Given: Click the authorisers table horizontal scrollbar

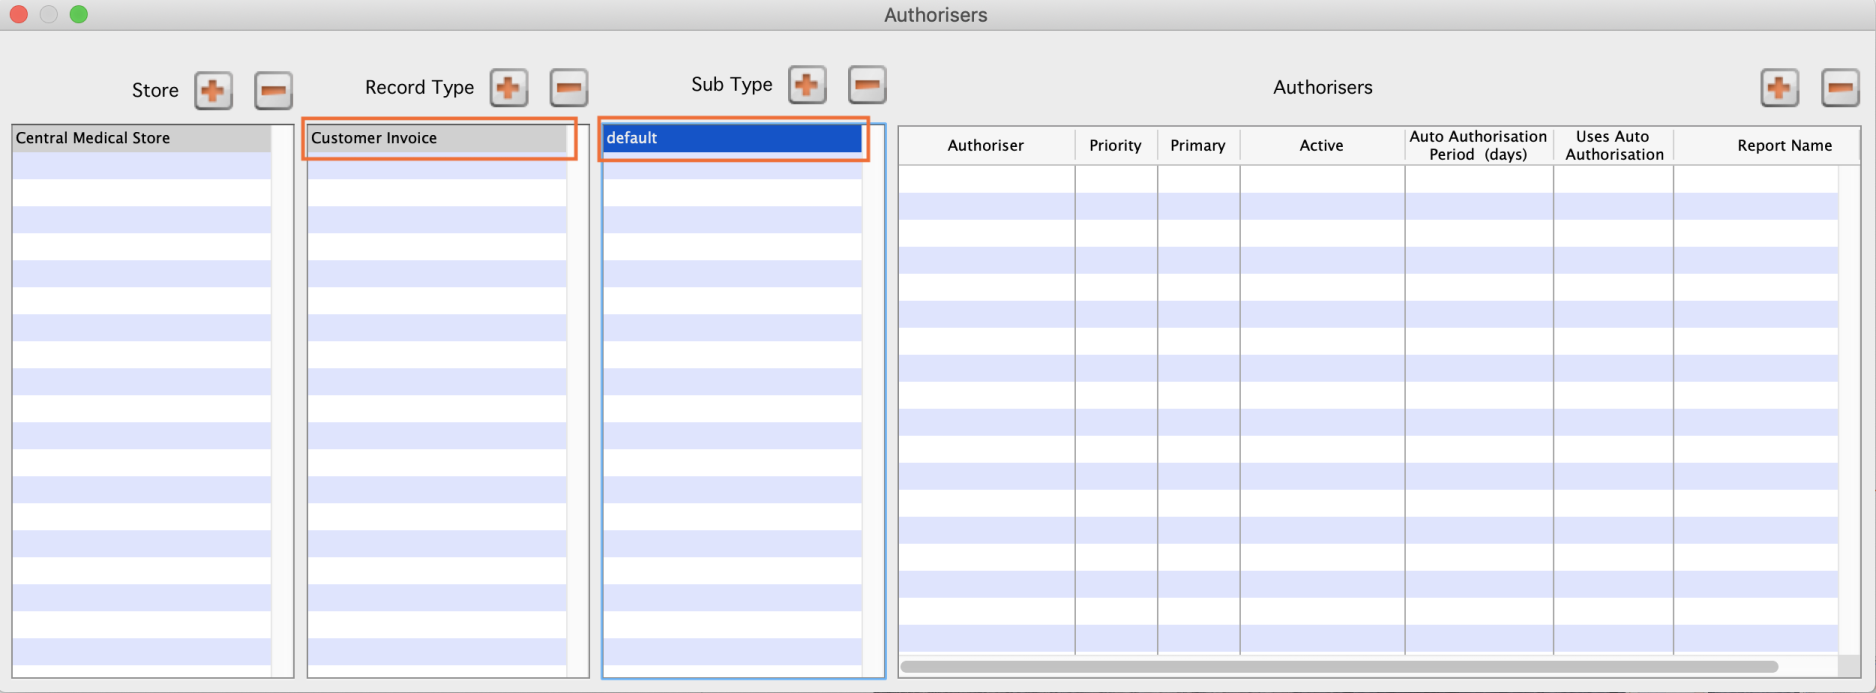Looking at the screenshot, I should [x=1338, y=666].
